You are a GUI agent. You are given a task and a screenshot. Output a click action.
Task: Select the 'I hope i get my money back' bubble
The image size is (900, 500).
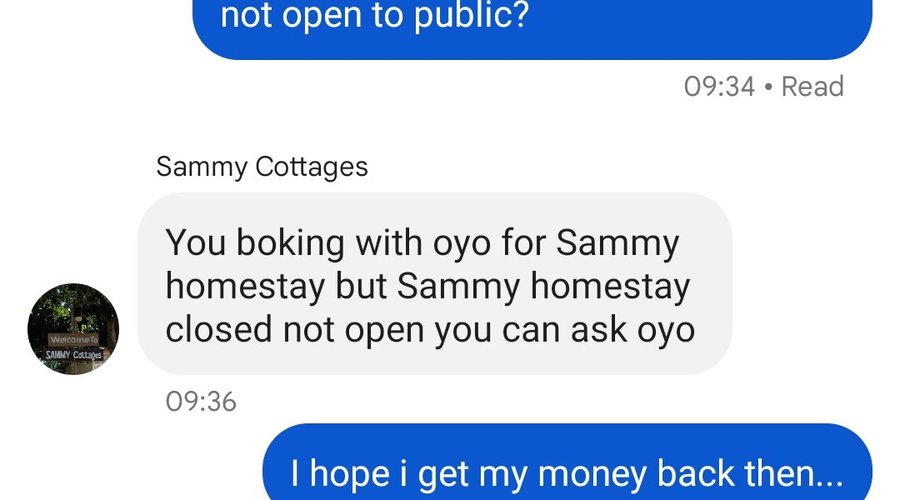click(x=567, y=462)
